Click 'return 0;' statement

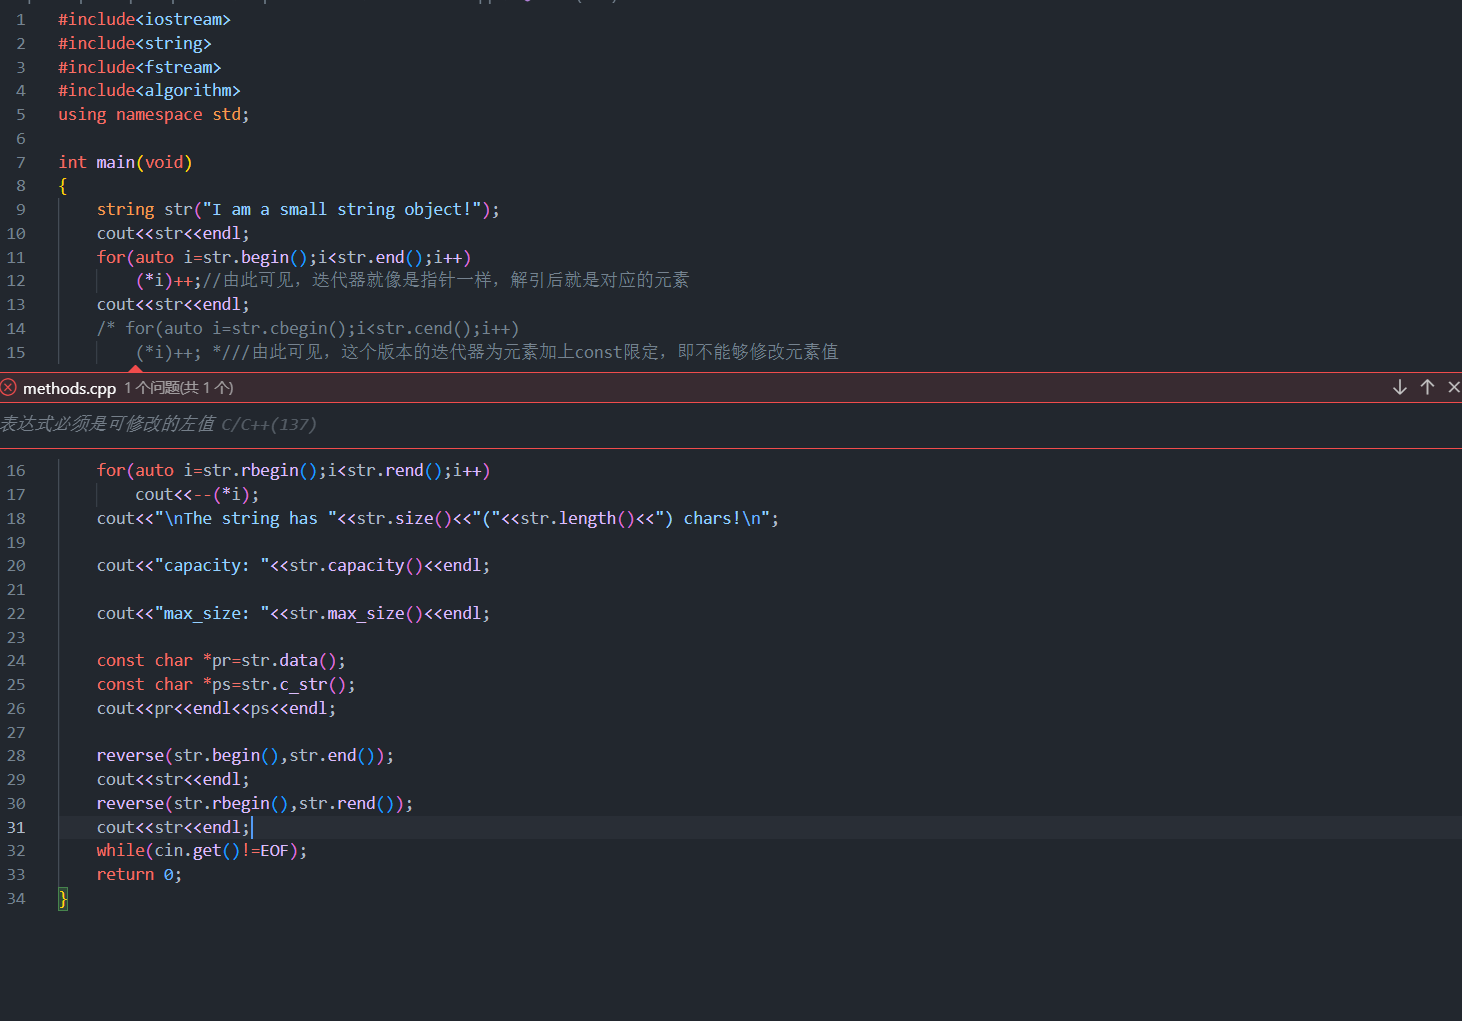[x=139, y=874]
